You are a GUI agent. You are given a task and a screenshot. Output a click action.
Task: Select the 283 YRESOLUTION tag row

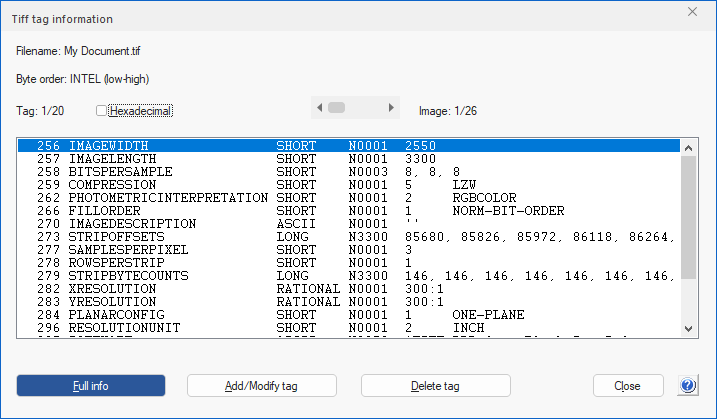pos(349,302)
